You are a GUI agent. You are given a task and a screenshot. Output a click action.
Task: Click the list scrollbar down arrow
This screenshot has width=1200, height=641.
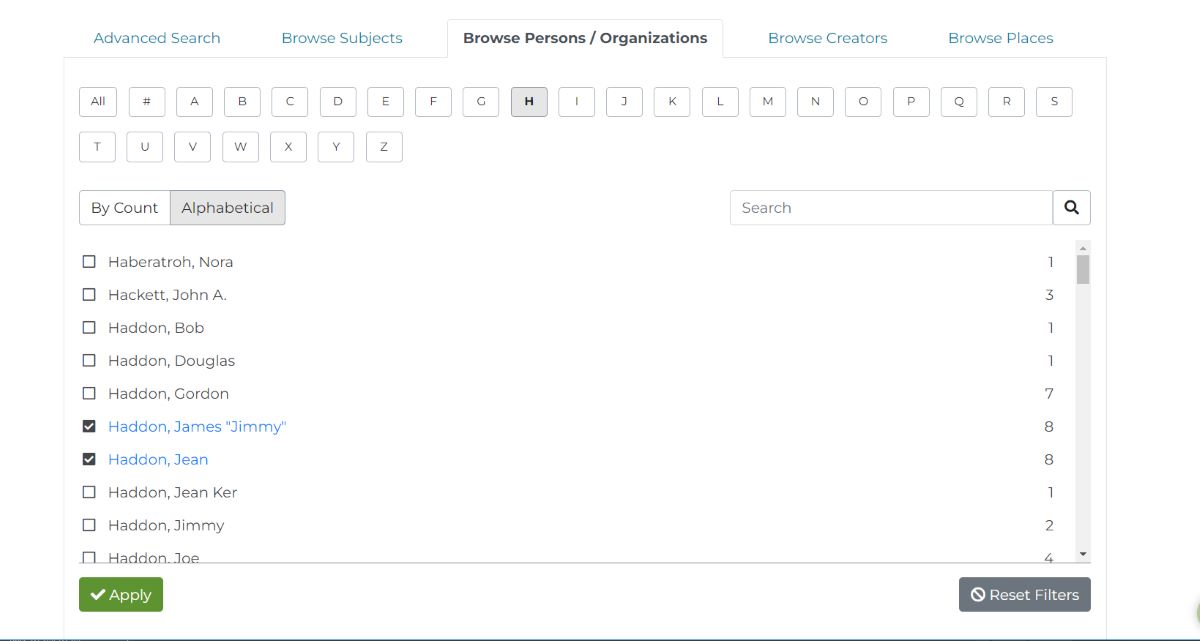pyautogui.click(x=1083, y=554)
